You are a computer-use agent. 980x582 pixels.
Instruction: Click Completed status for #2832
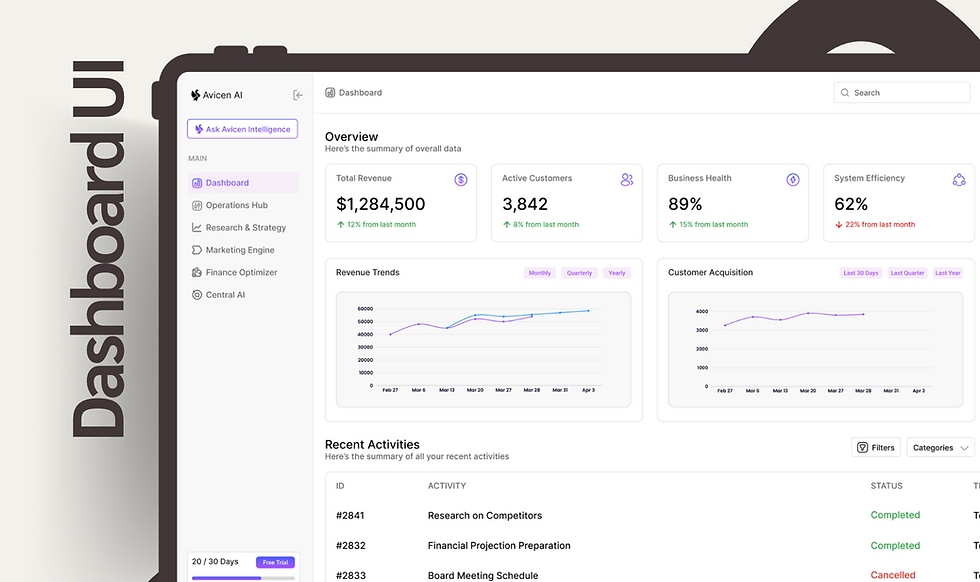coord(895,546)
